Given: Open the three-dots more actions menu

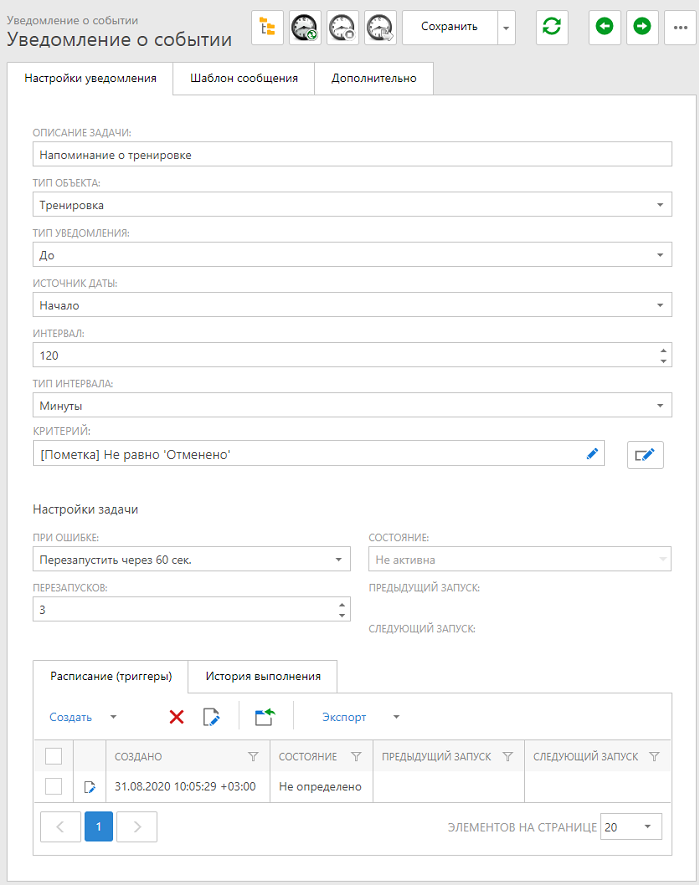Looking at the screenshot, I should tap(680, 27).
